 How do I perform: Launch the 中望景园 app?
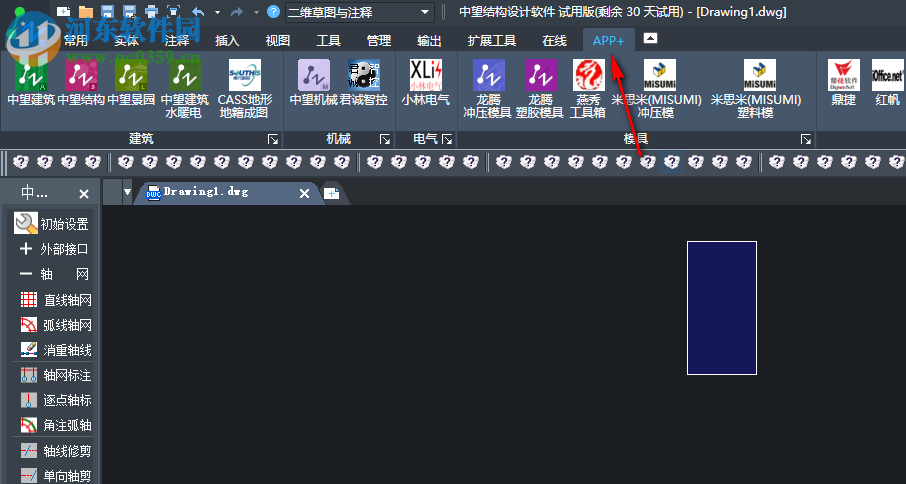(131, 83)
